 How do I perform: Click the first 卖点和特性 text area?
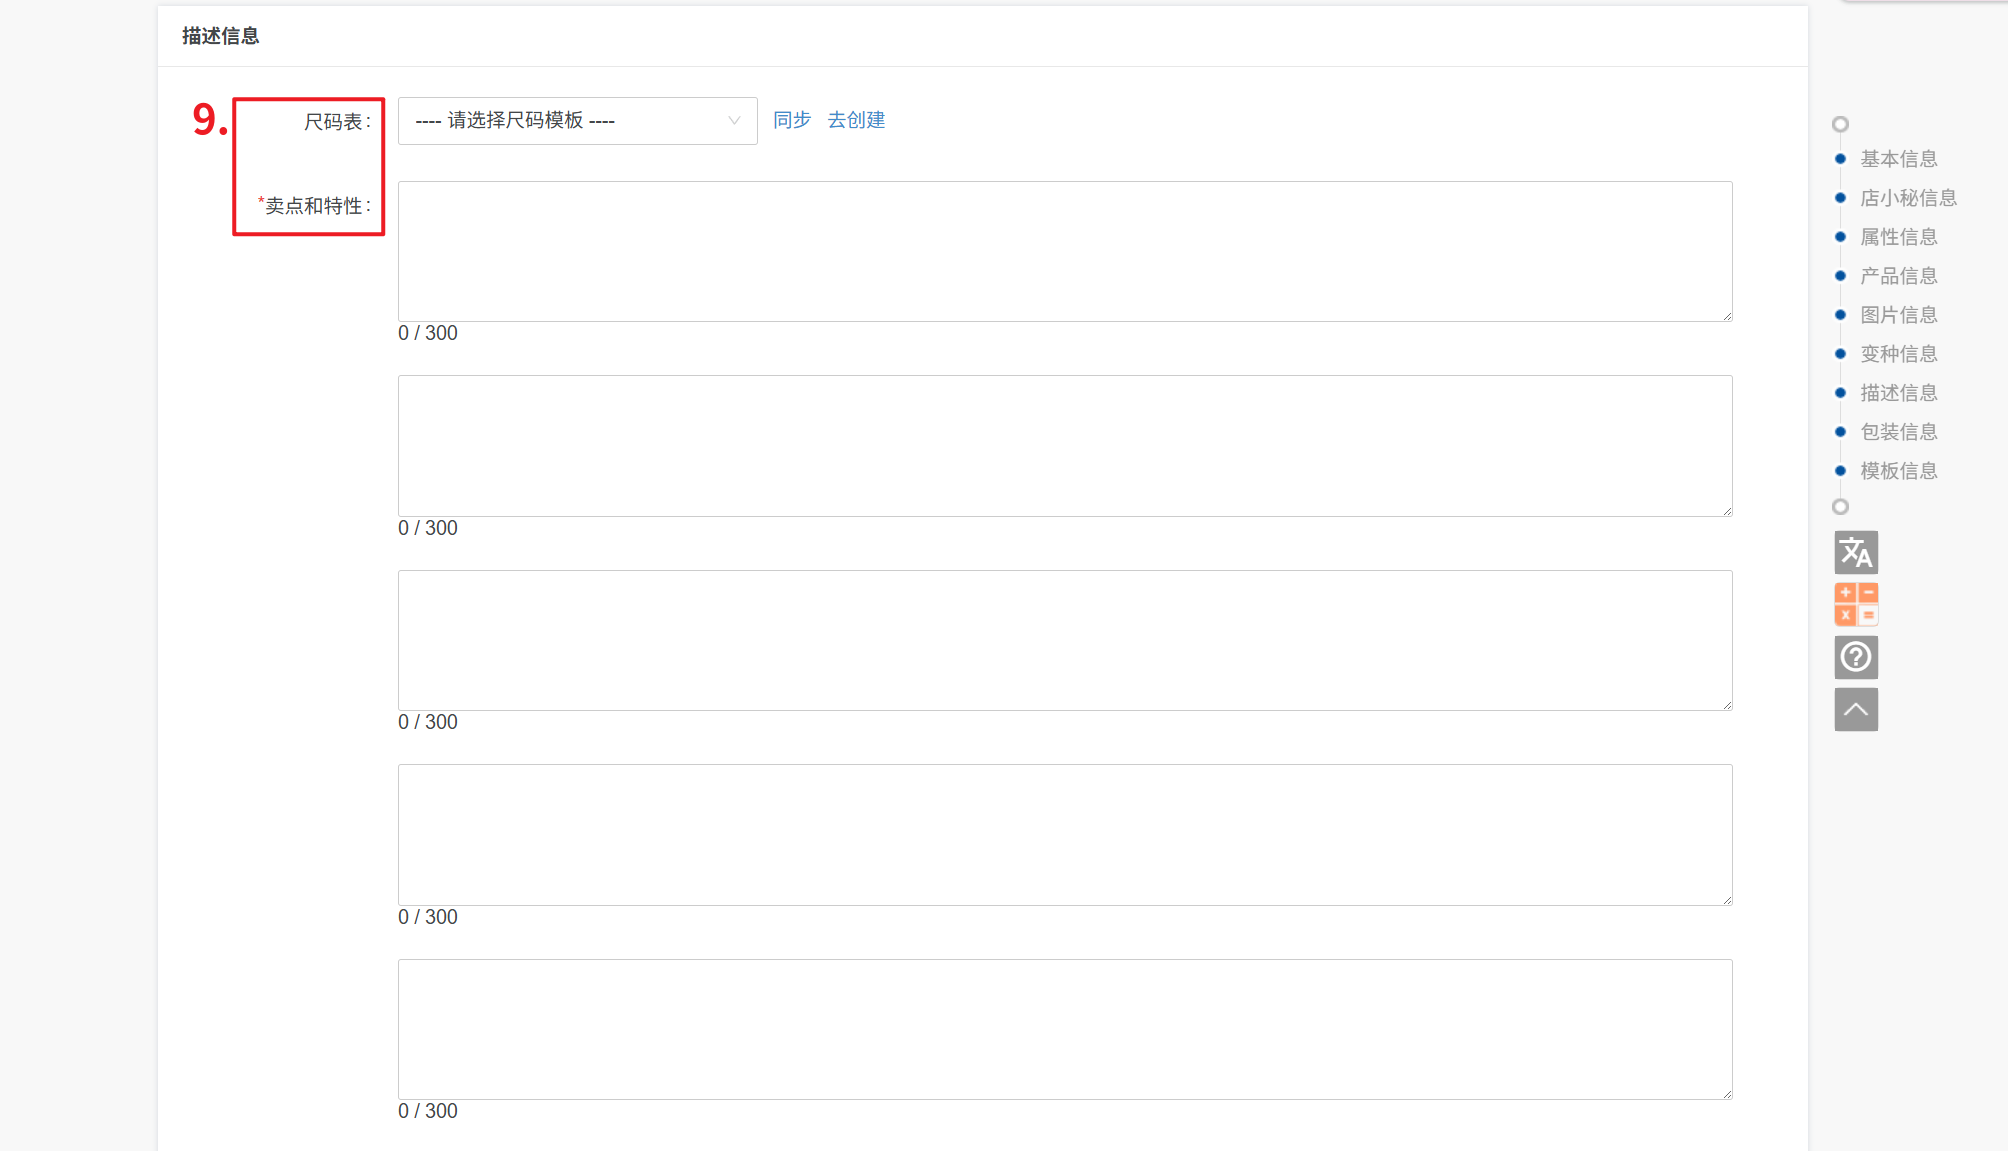click(1064, 251)
